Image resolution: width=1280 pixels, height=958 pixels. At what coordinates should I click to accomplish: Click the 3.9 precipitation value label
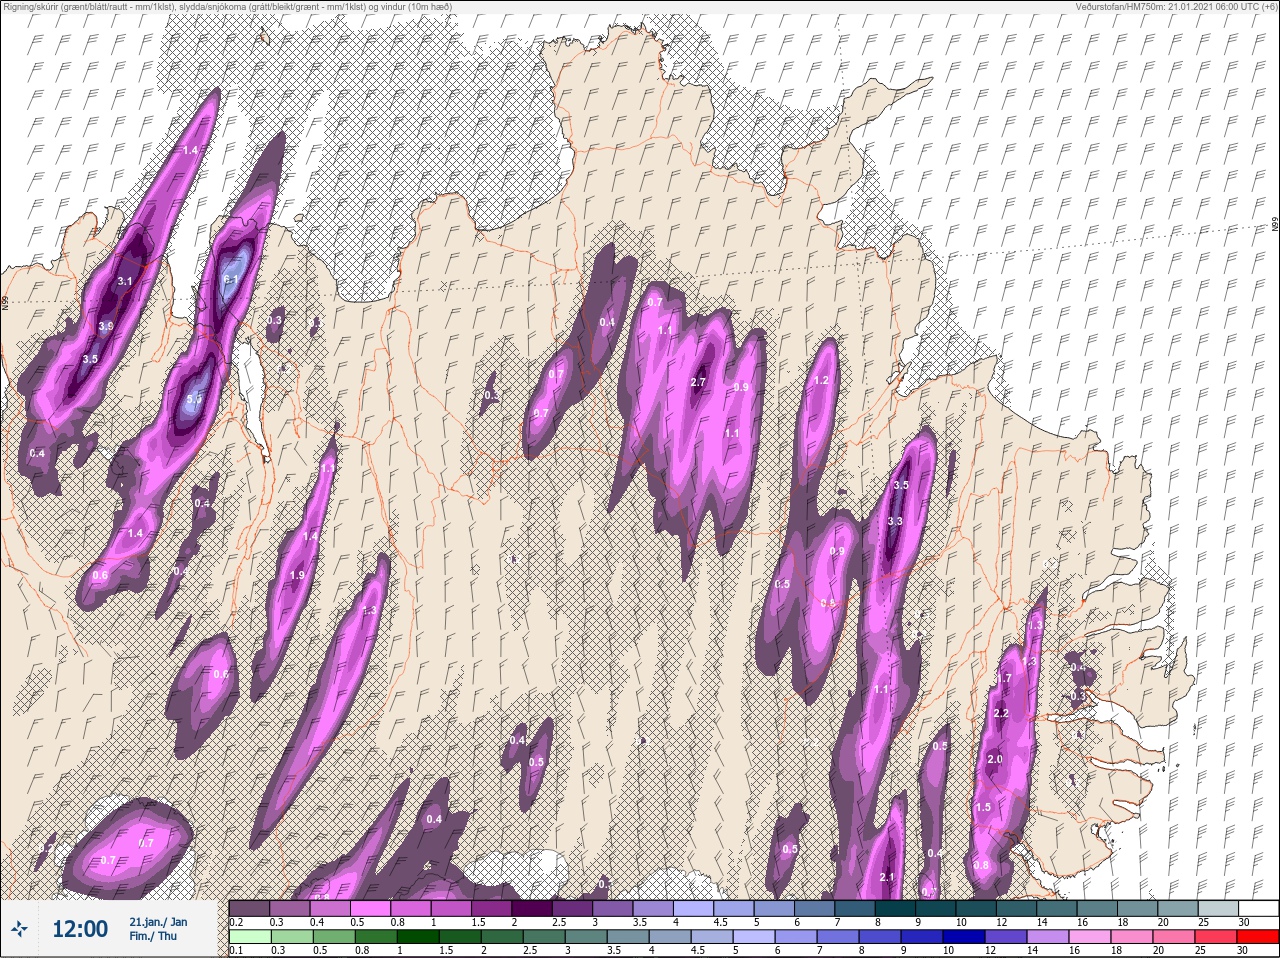[106, 326]
